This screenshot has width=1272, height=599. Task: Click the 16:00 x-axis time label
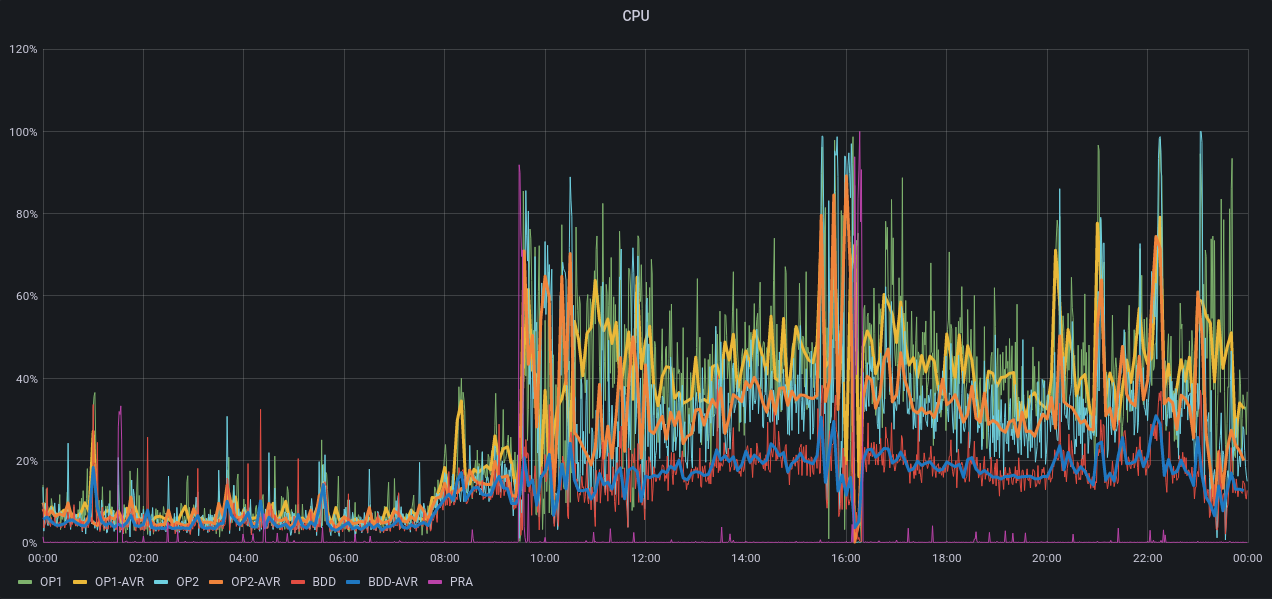[846, 558]
